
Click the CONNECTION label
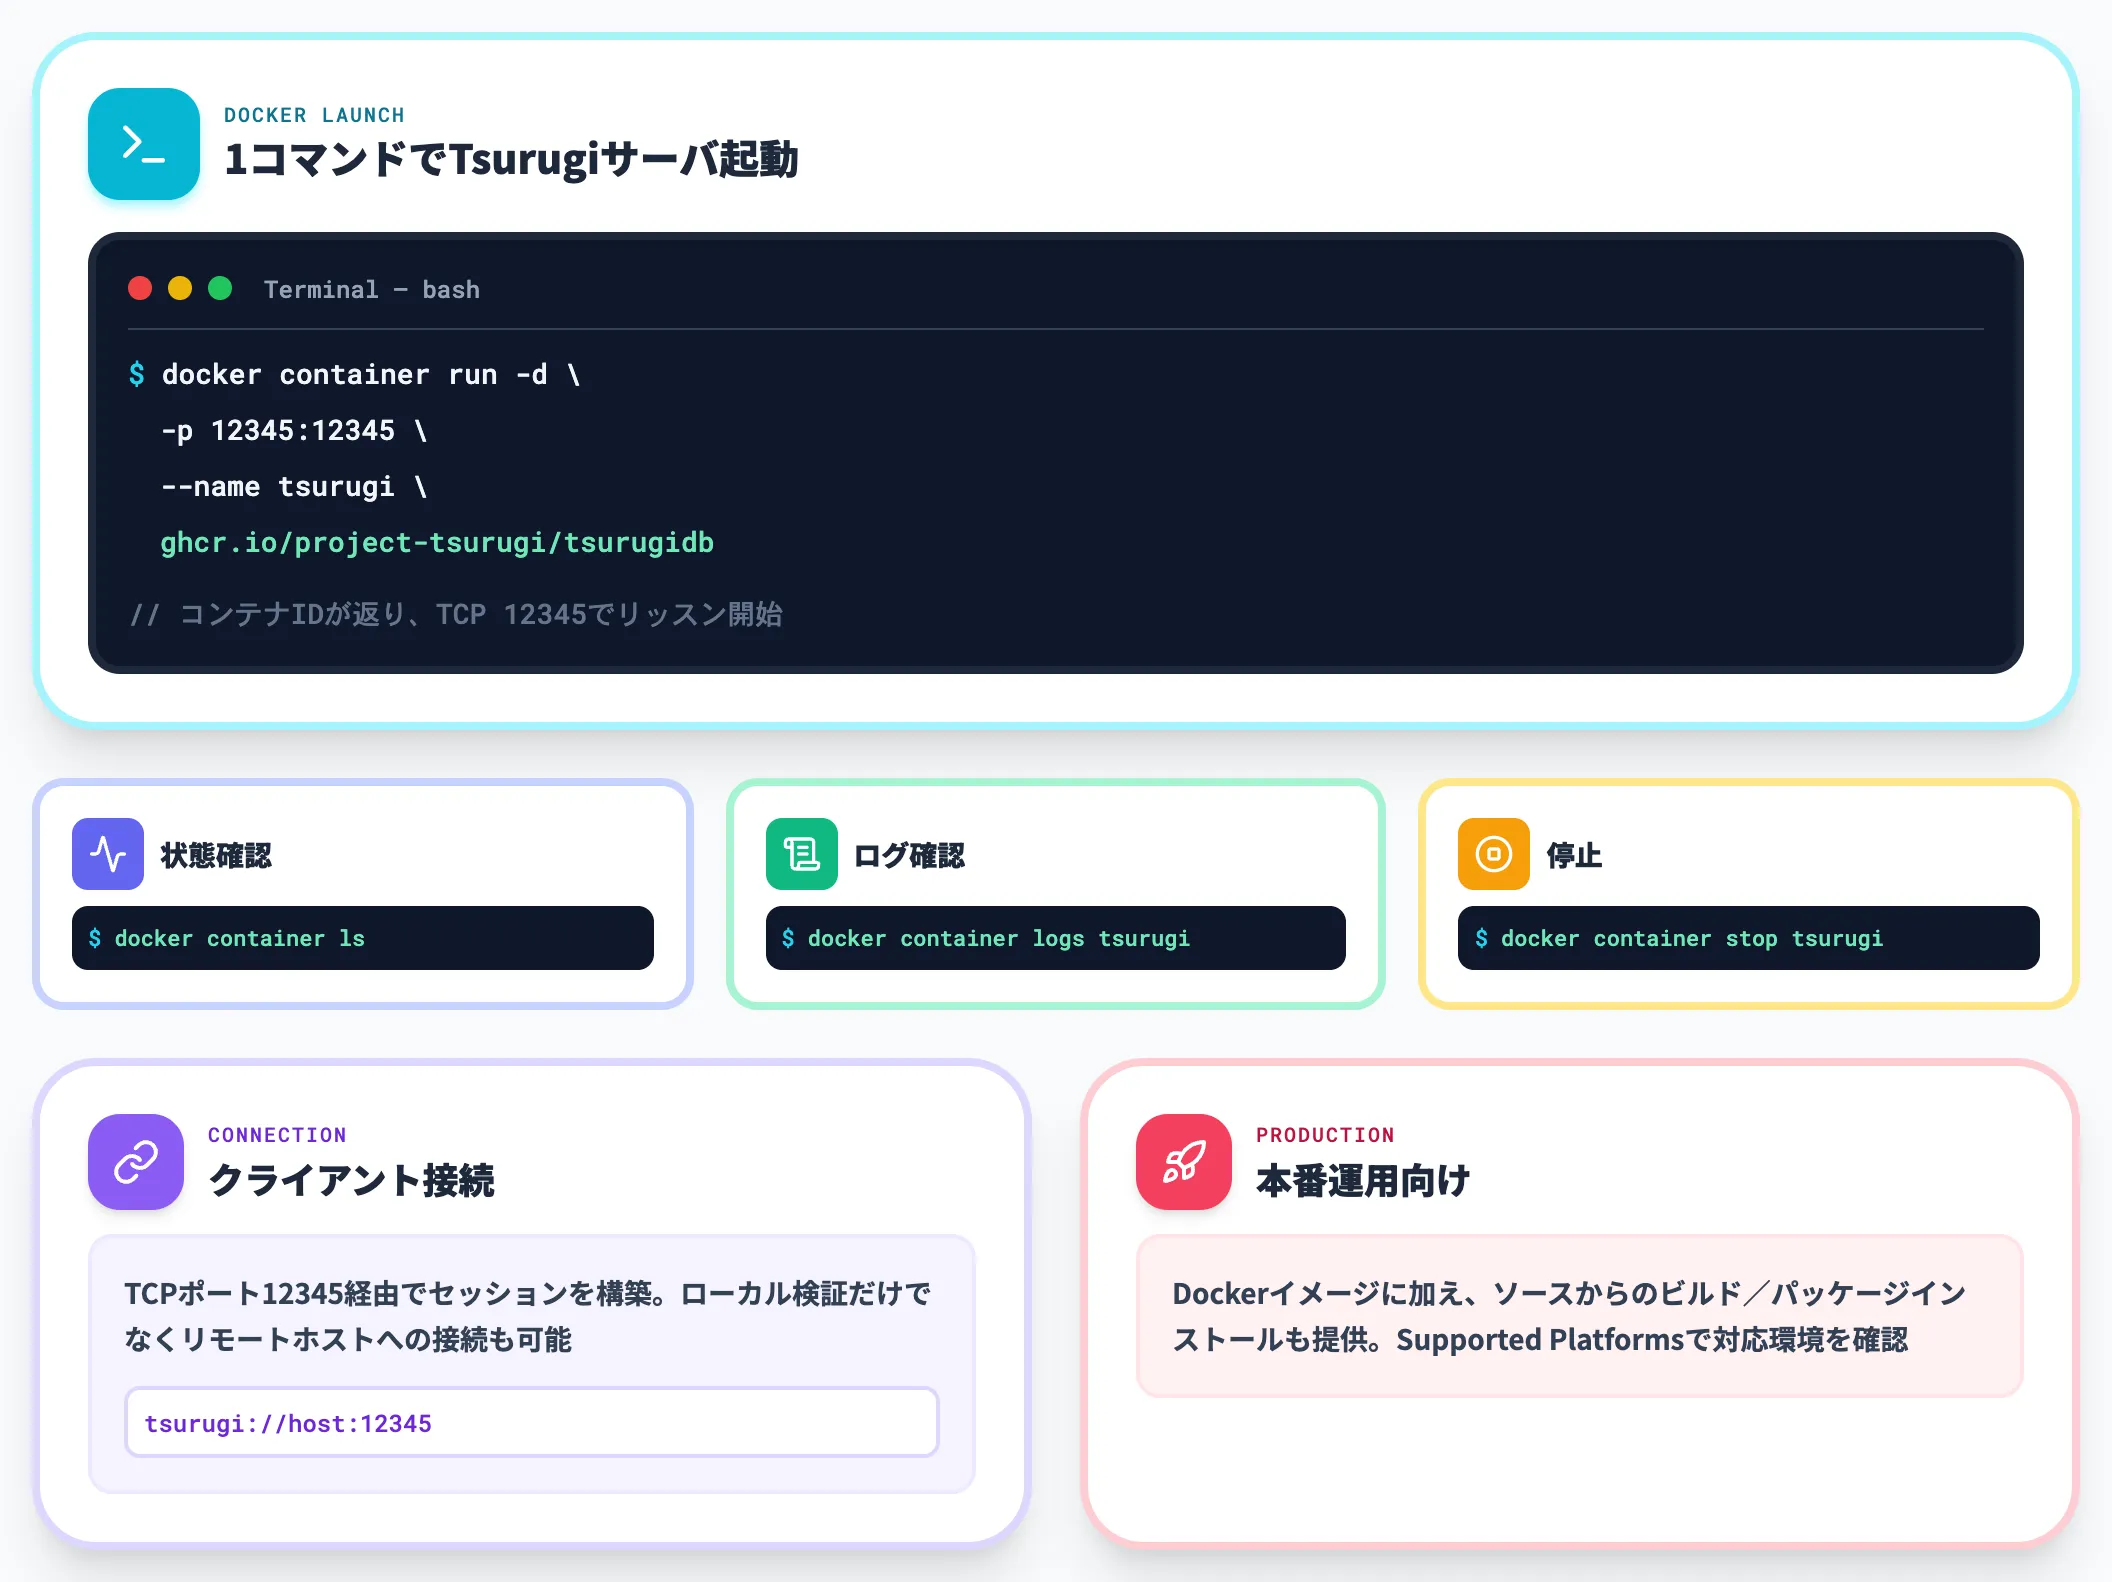[x=277, y=1135]
